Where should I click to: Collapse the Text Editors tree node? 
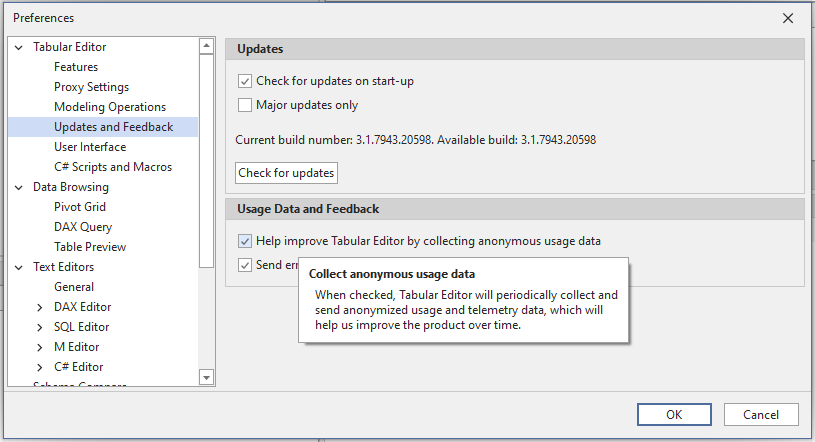(19, 267)
